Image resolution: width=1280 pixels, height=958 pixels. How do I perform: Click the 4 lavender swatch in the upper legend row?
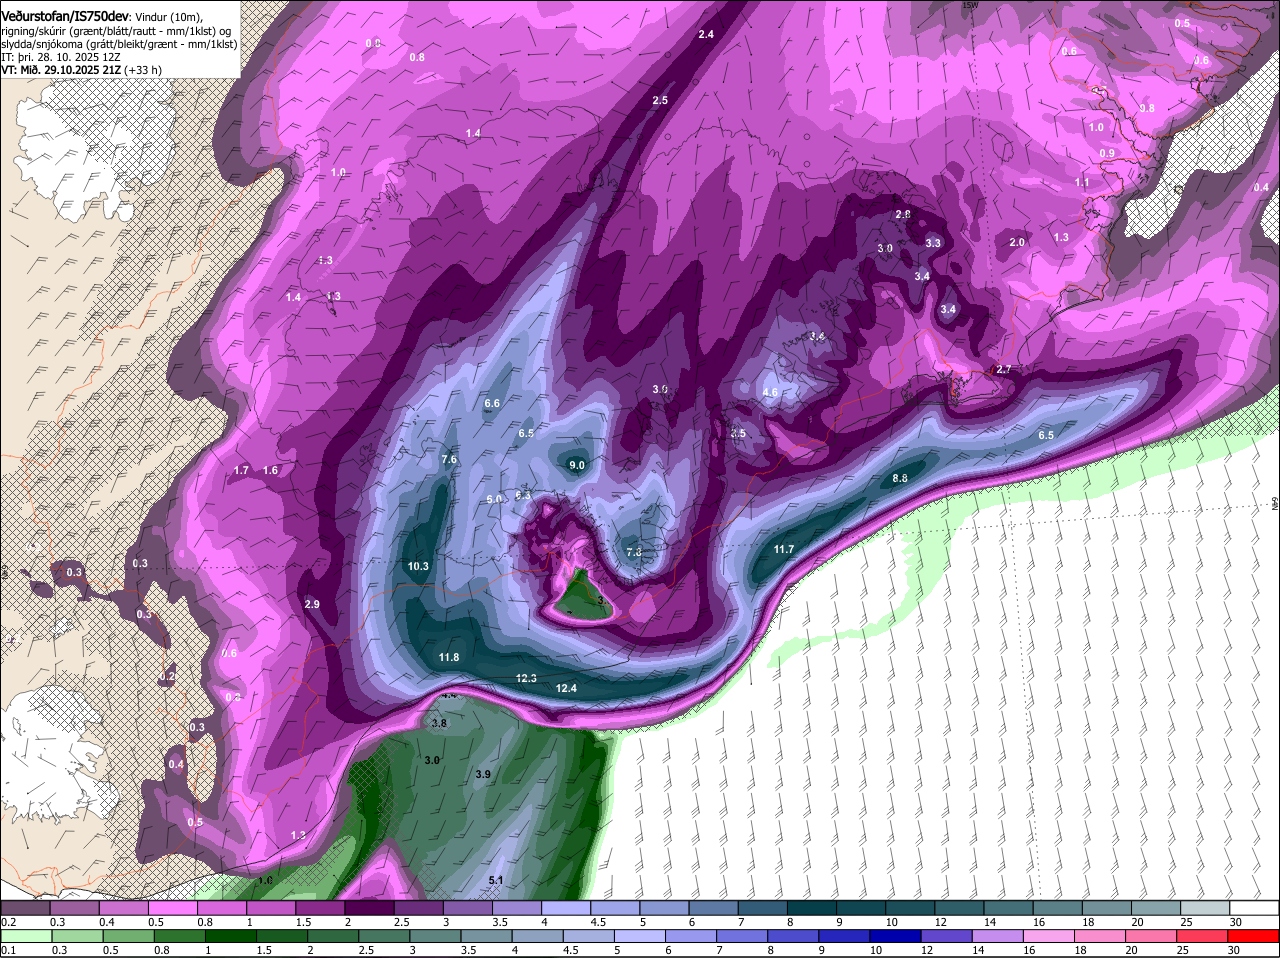565,907
